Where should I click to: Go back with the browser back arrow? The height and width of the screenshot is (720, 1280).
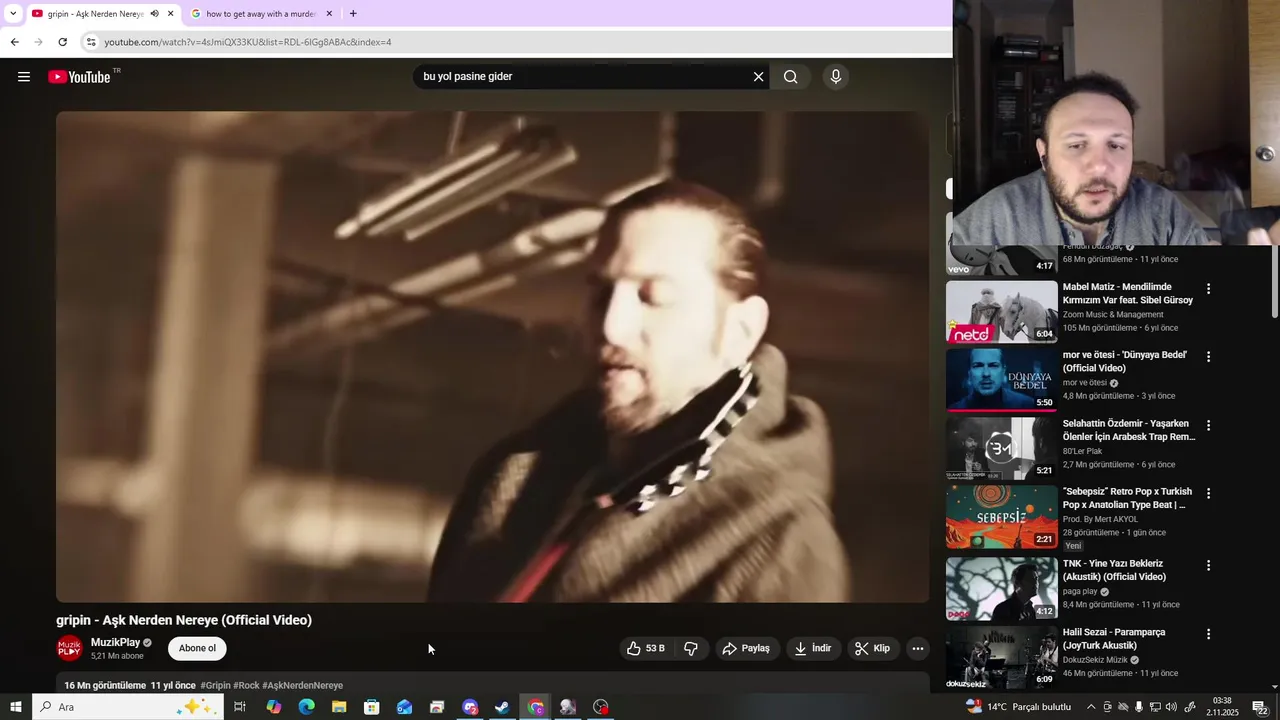14,42
